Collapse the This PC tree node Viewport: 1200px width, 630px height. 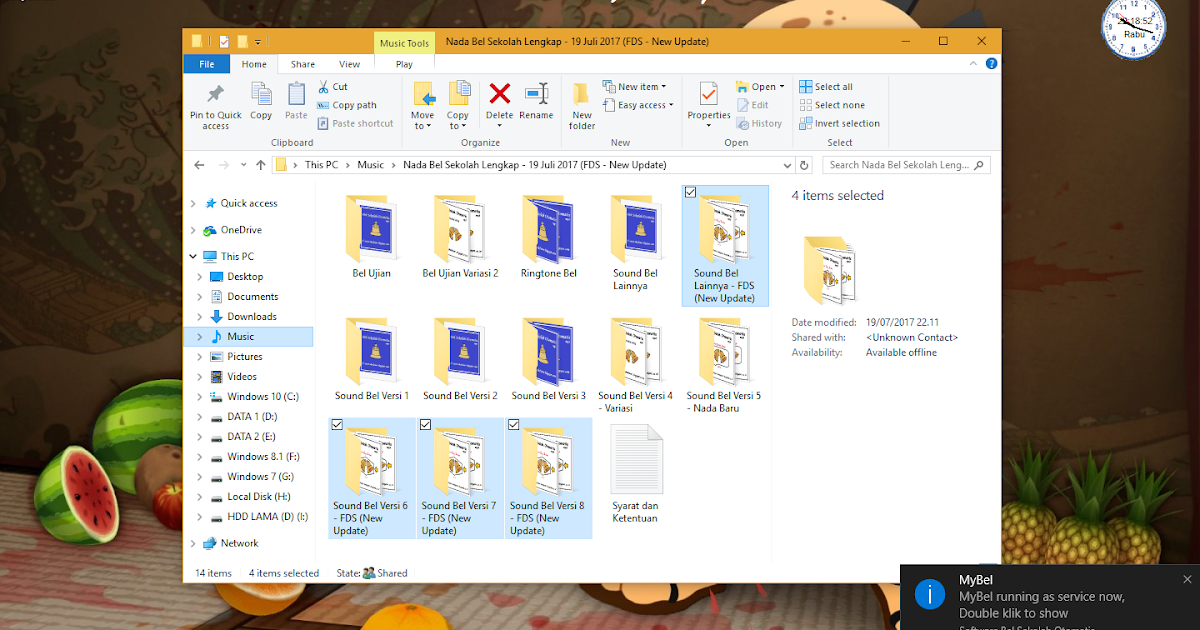click(193, 256)
